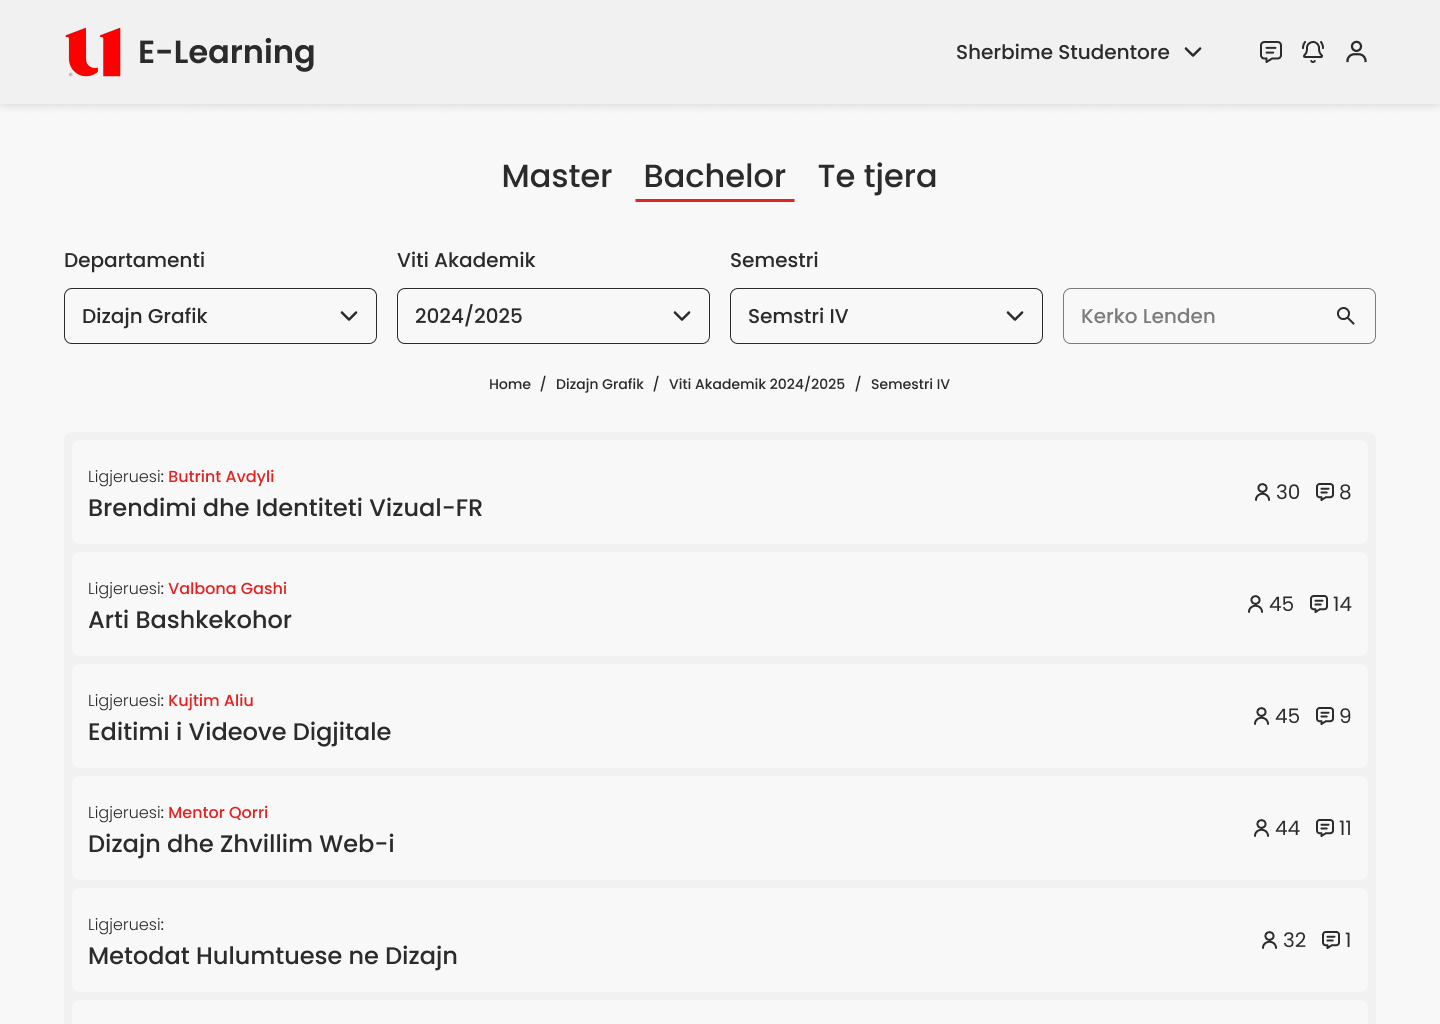Viewport: 1440px width, 1024px height.
Task: Click participants icon for Dizajn dhe Zhvillim Web-i
Action: pyautogui.click(x=1262, y=828)
